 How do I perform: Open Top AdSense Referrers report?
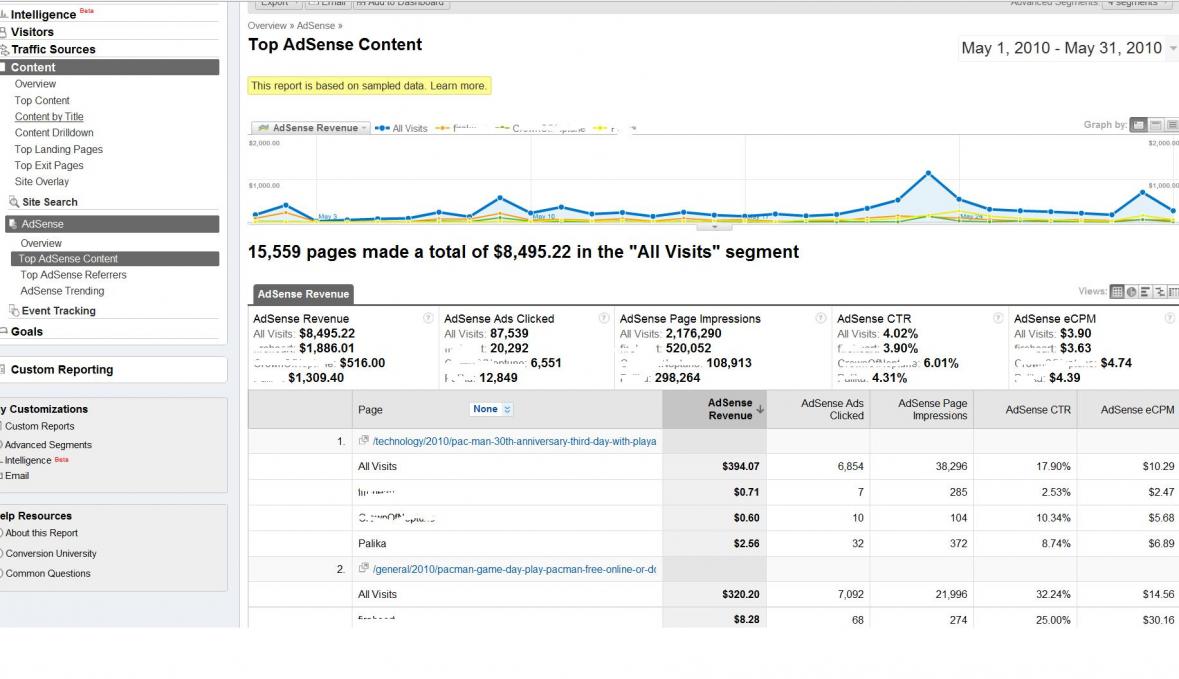coord(73,275)
